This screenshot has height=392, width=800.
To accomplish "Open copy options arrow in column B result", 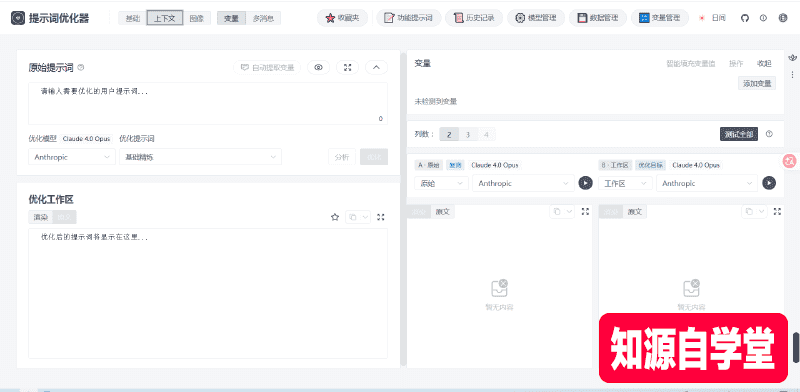I will point(761,211).
